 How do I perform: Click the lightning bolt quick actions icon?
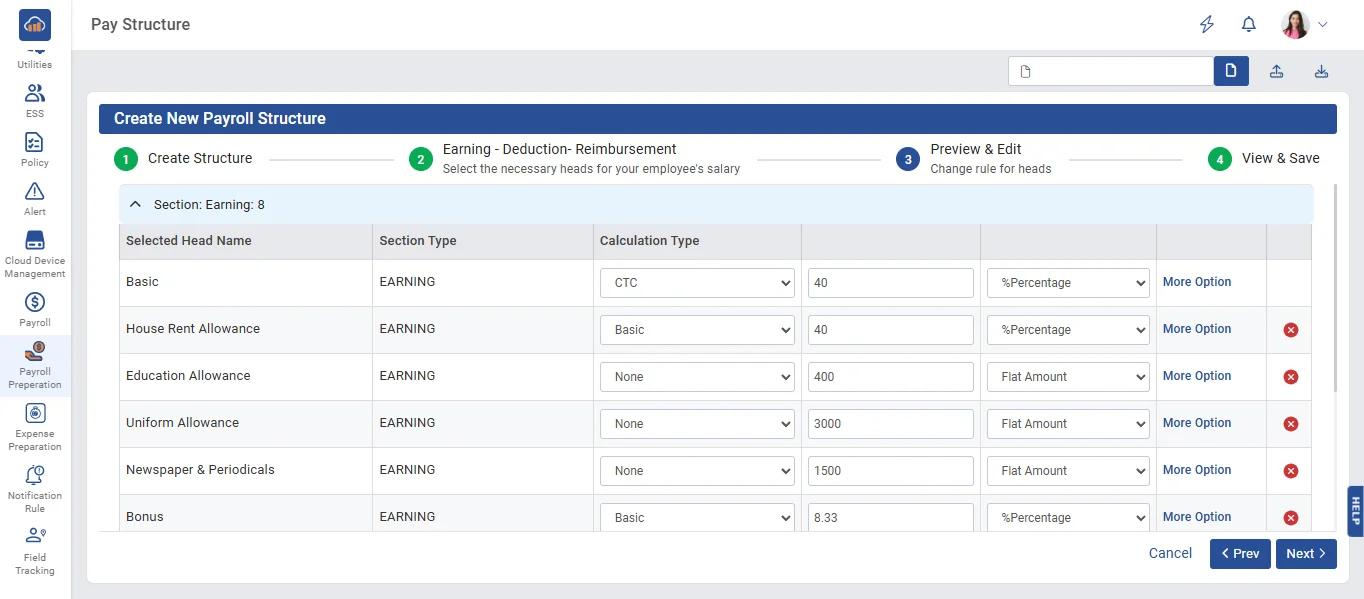click(1207, 25)
